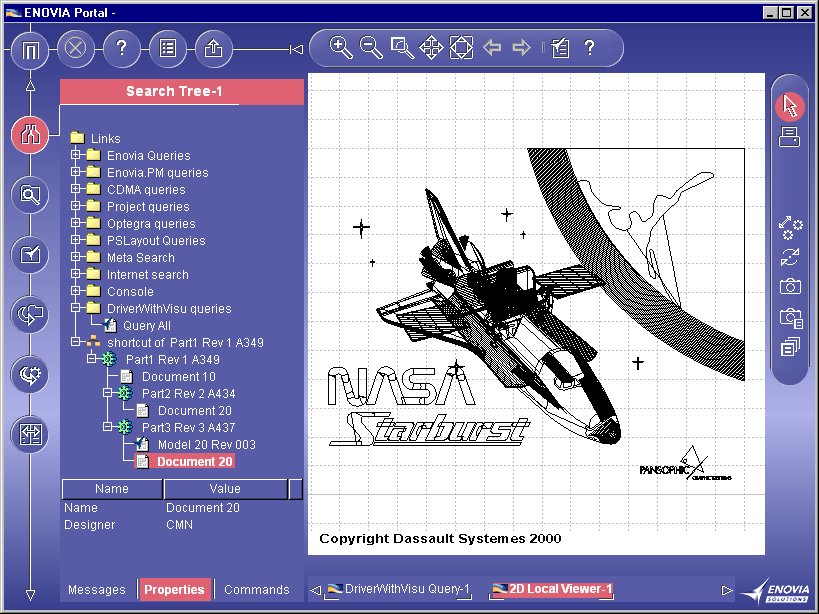This screenshot has width=819, height=614.
Task: Collapse shortcut of Part1 Rev 1 A349
Action: 76,341
